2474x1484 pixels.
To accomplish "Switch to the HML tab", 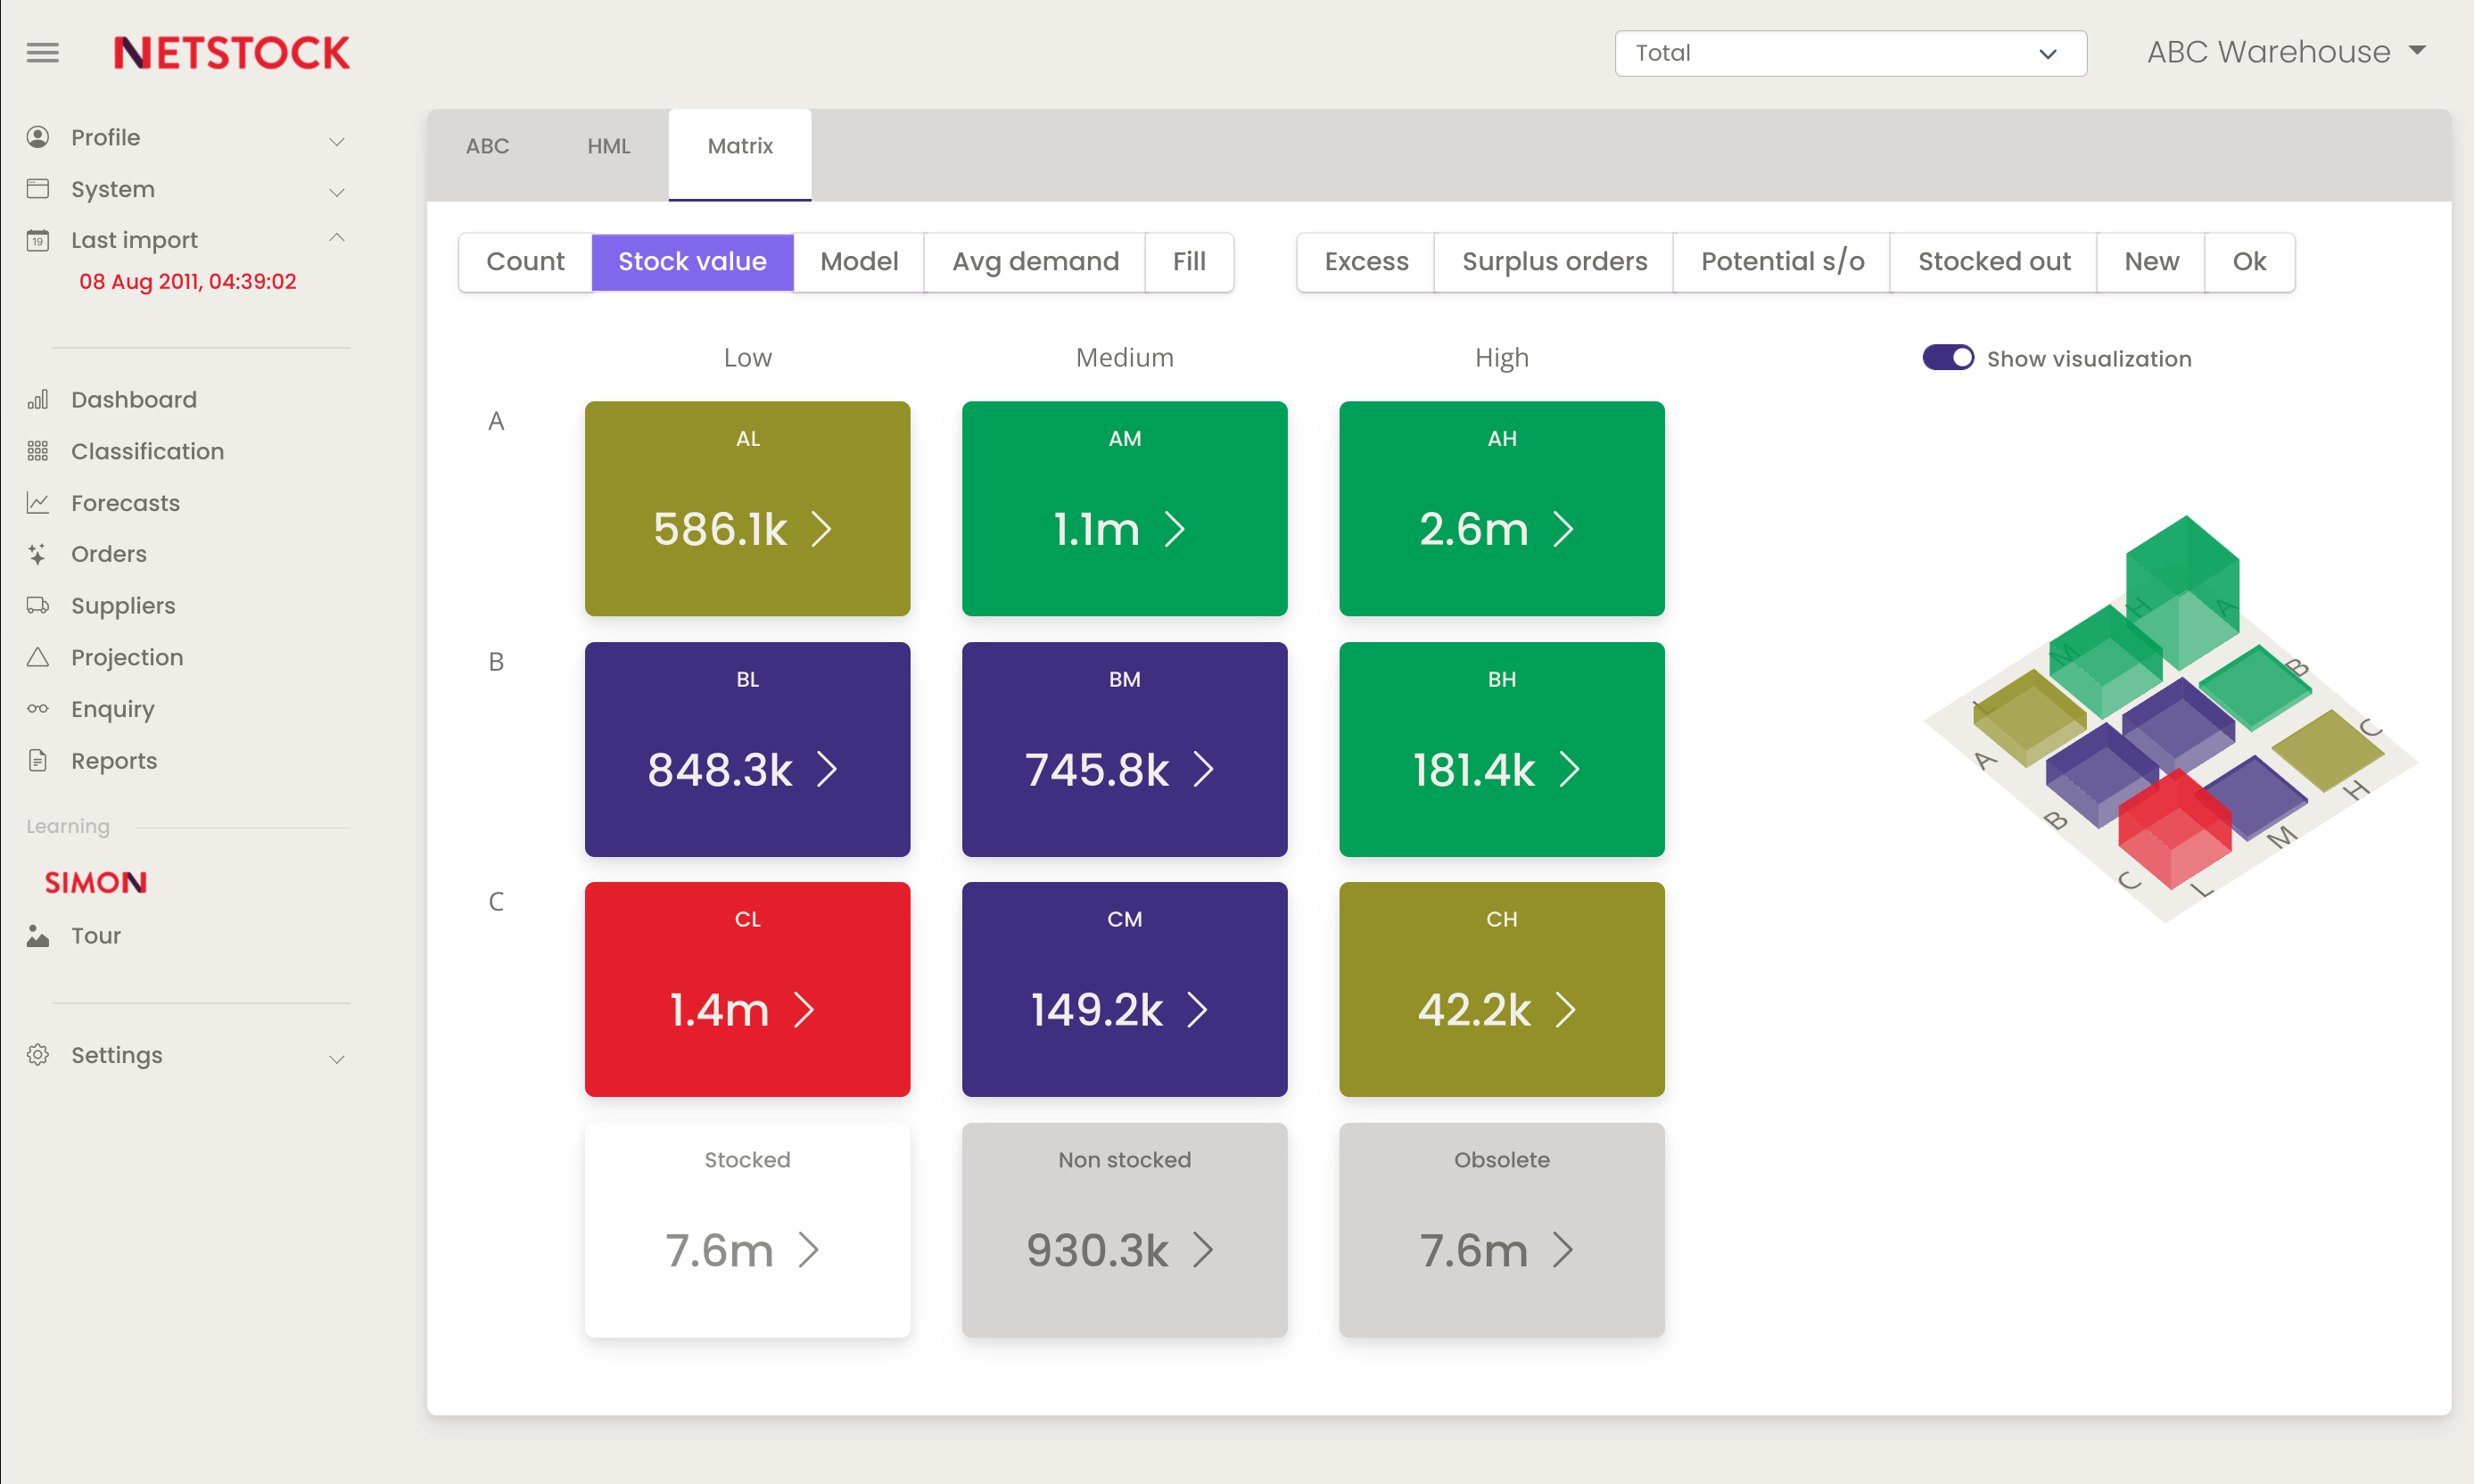I will pos(608,147).
